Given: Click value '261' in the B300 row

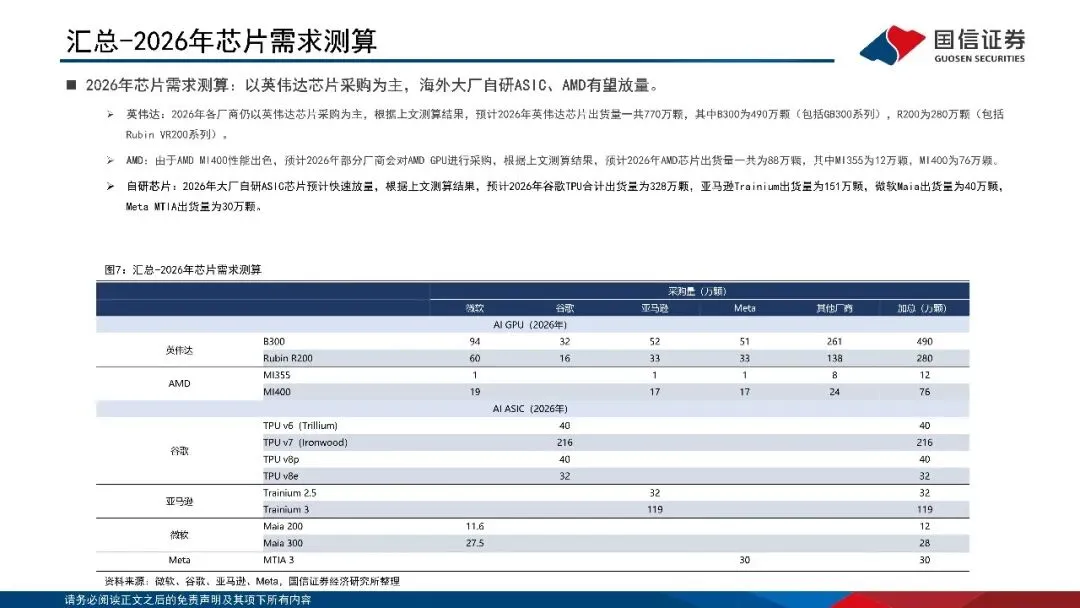Looking at the screenshot, I should (x=834, y=341).
